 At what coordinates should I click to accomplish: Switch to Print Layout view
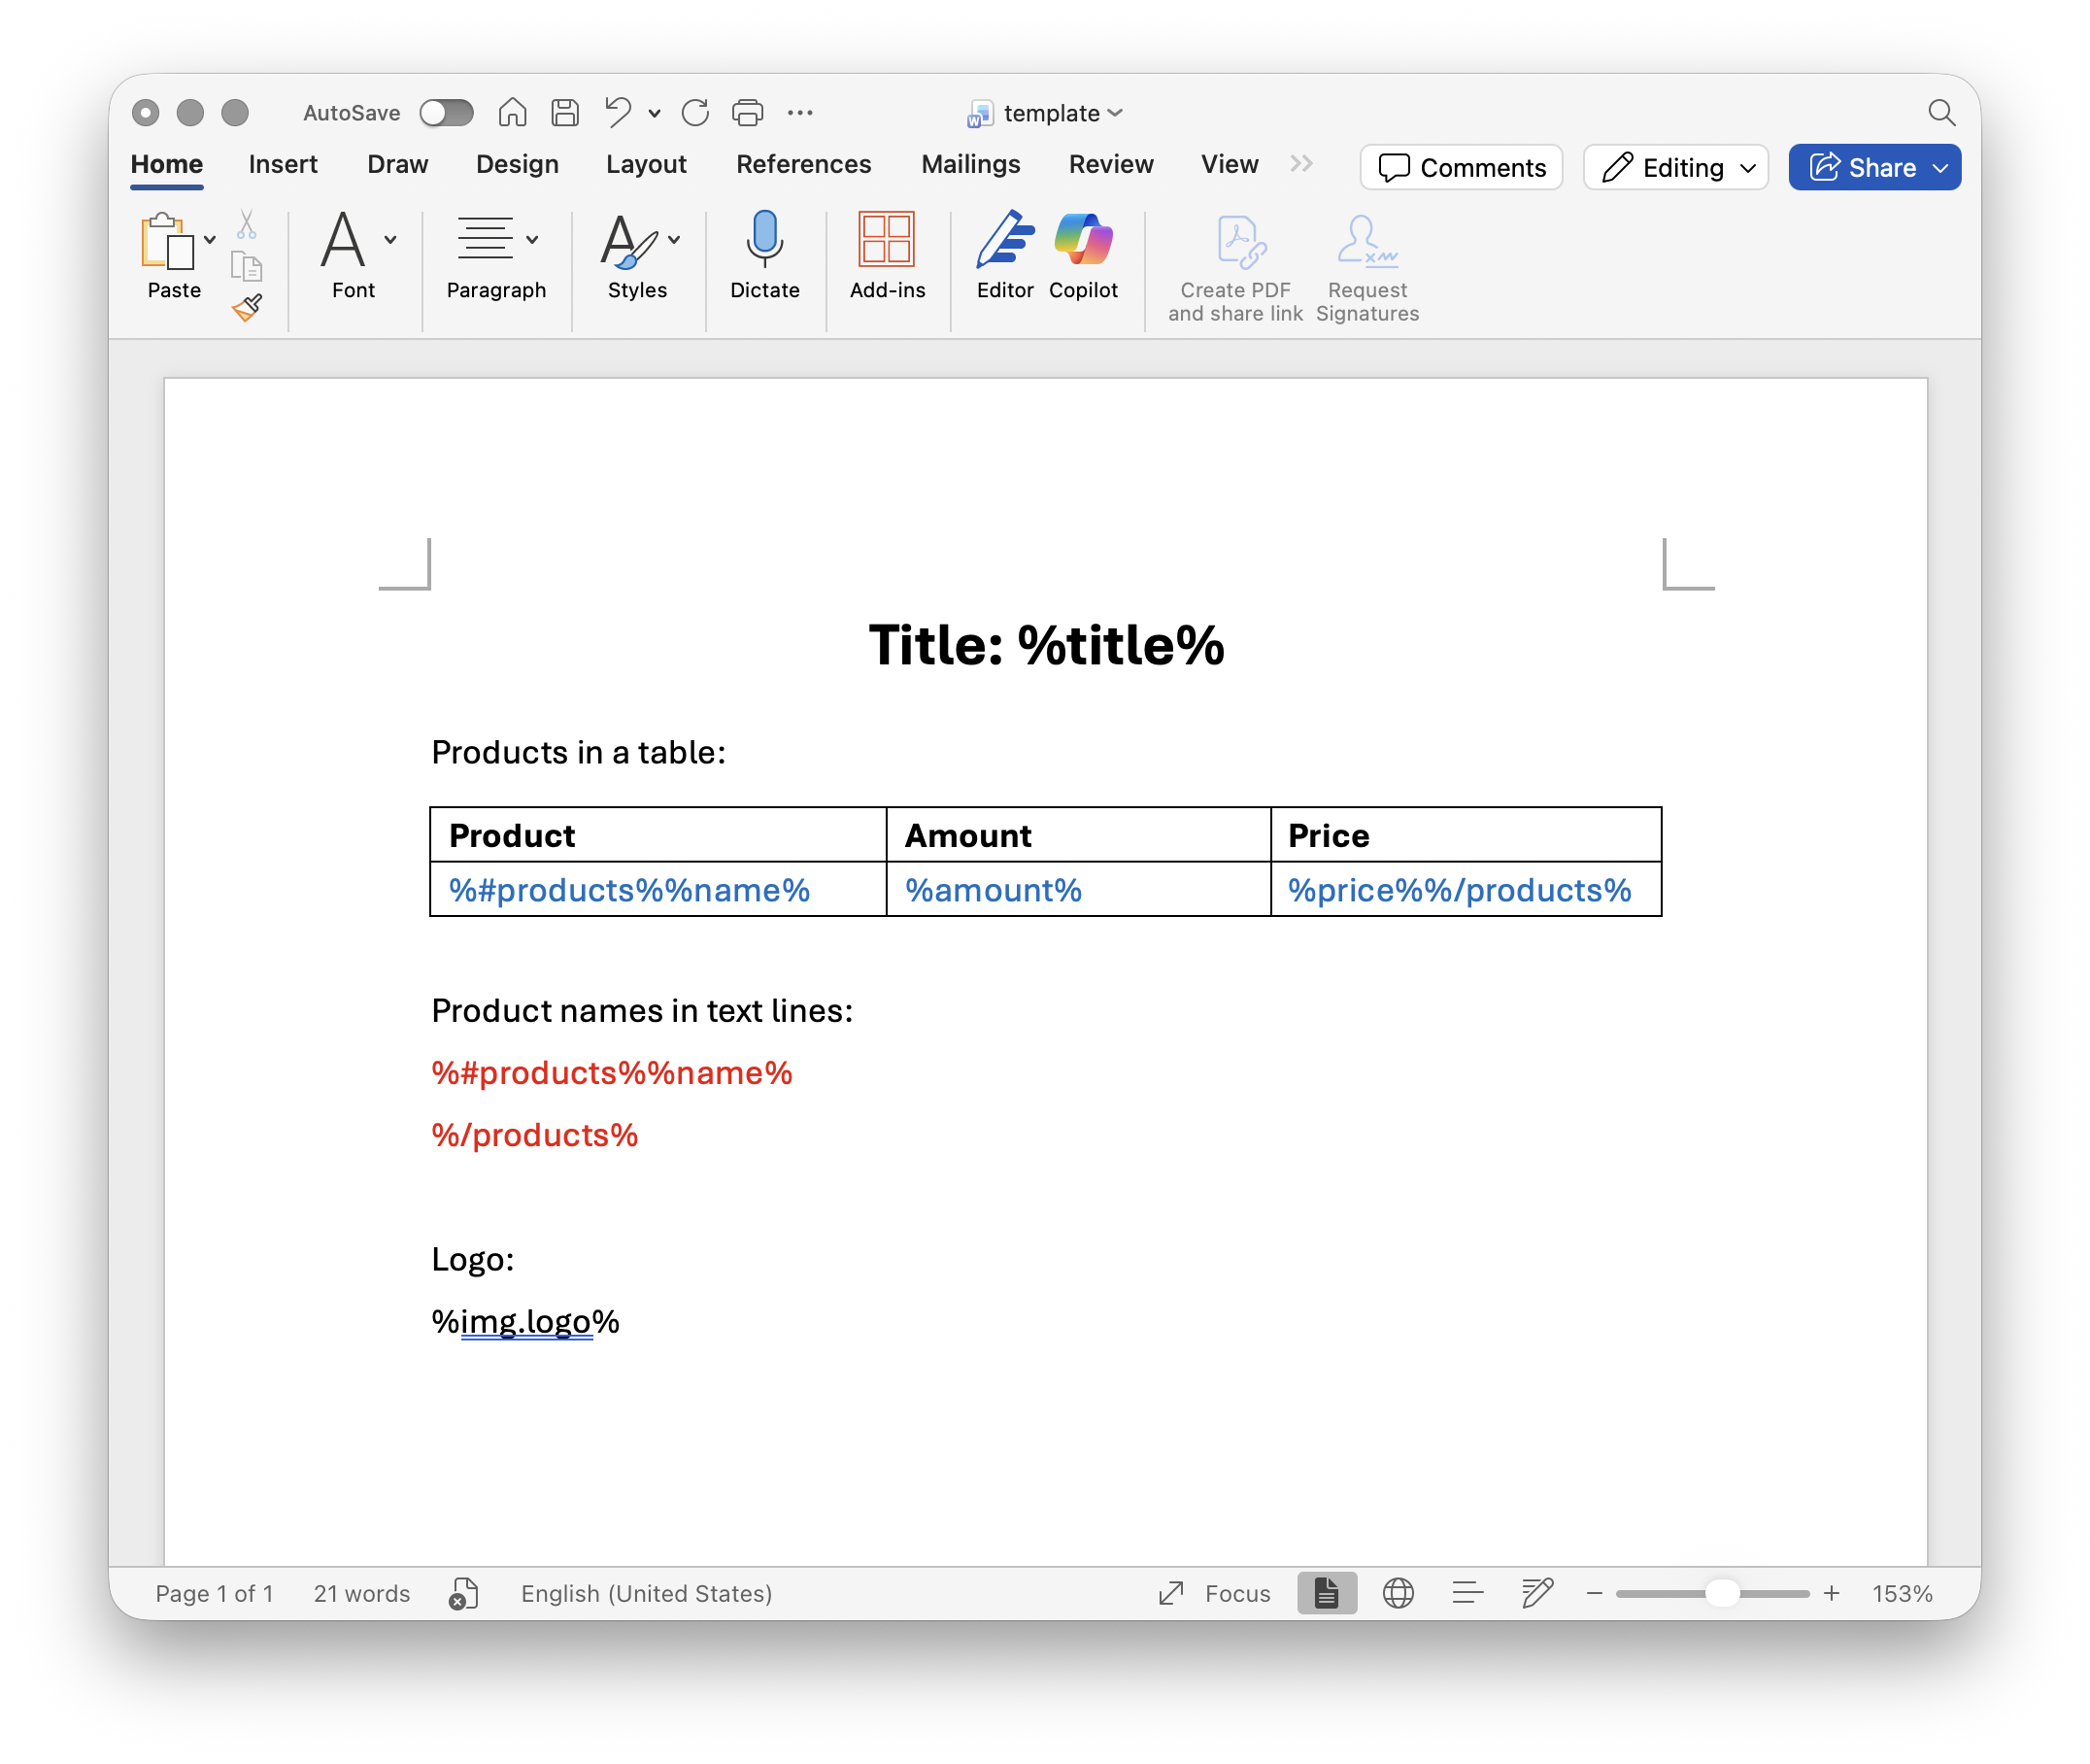tap(1326, 1593)
